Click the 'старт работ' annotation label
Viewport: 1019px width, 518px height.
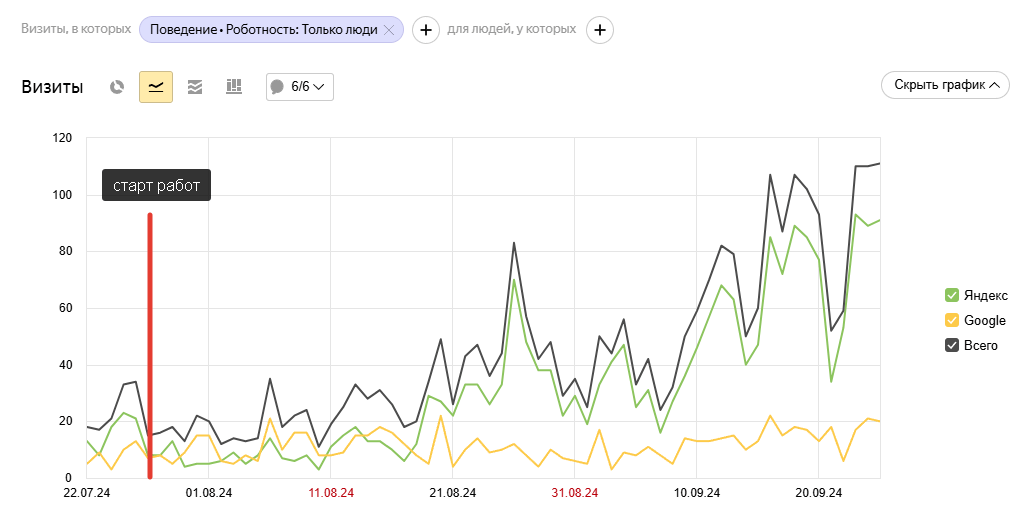156,186
